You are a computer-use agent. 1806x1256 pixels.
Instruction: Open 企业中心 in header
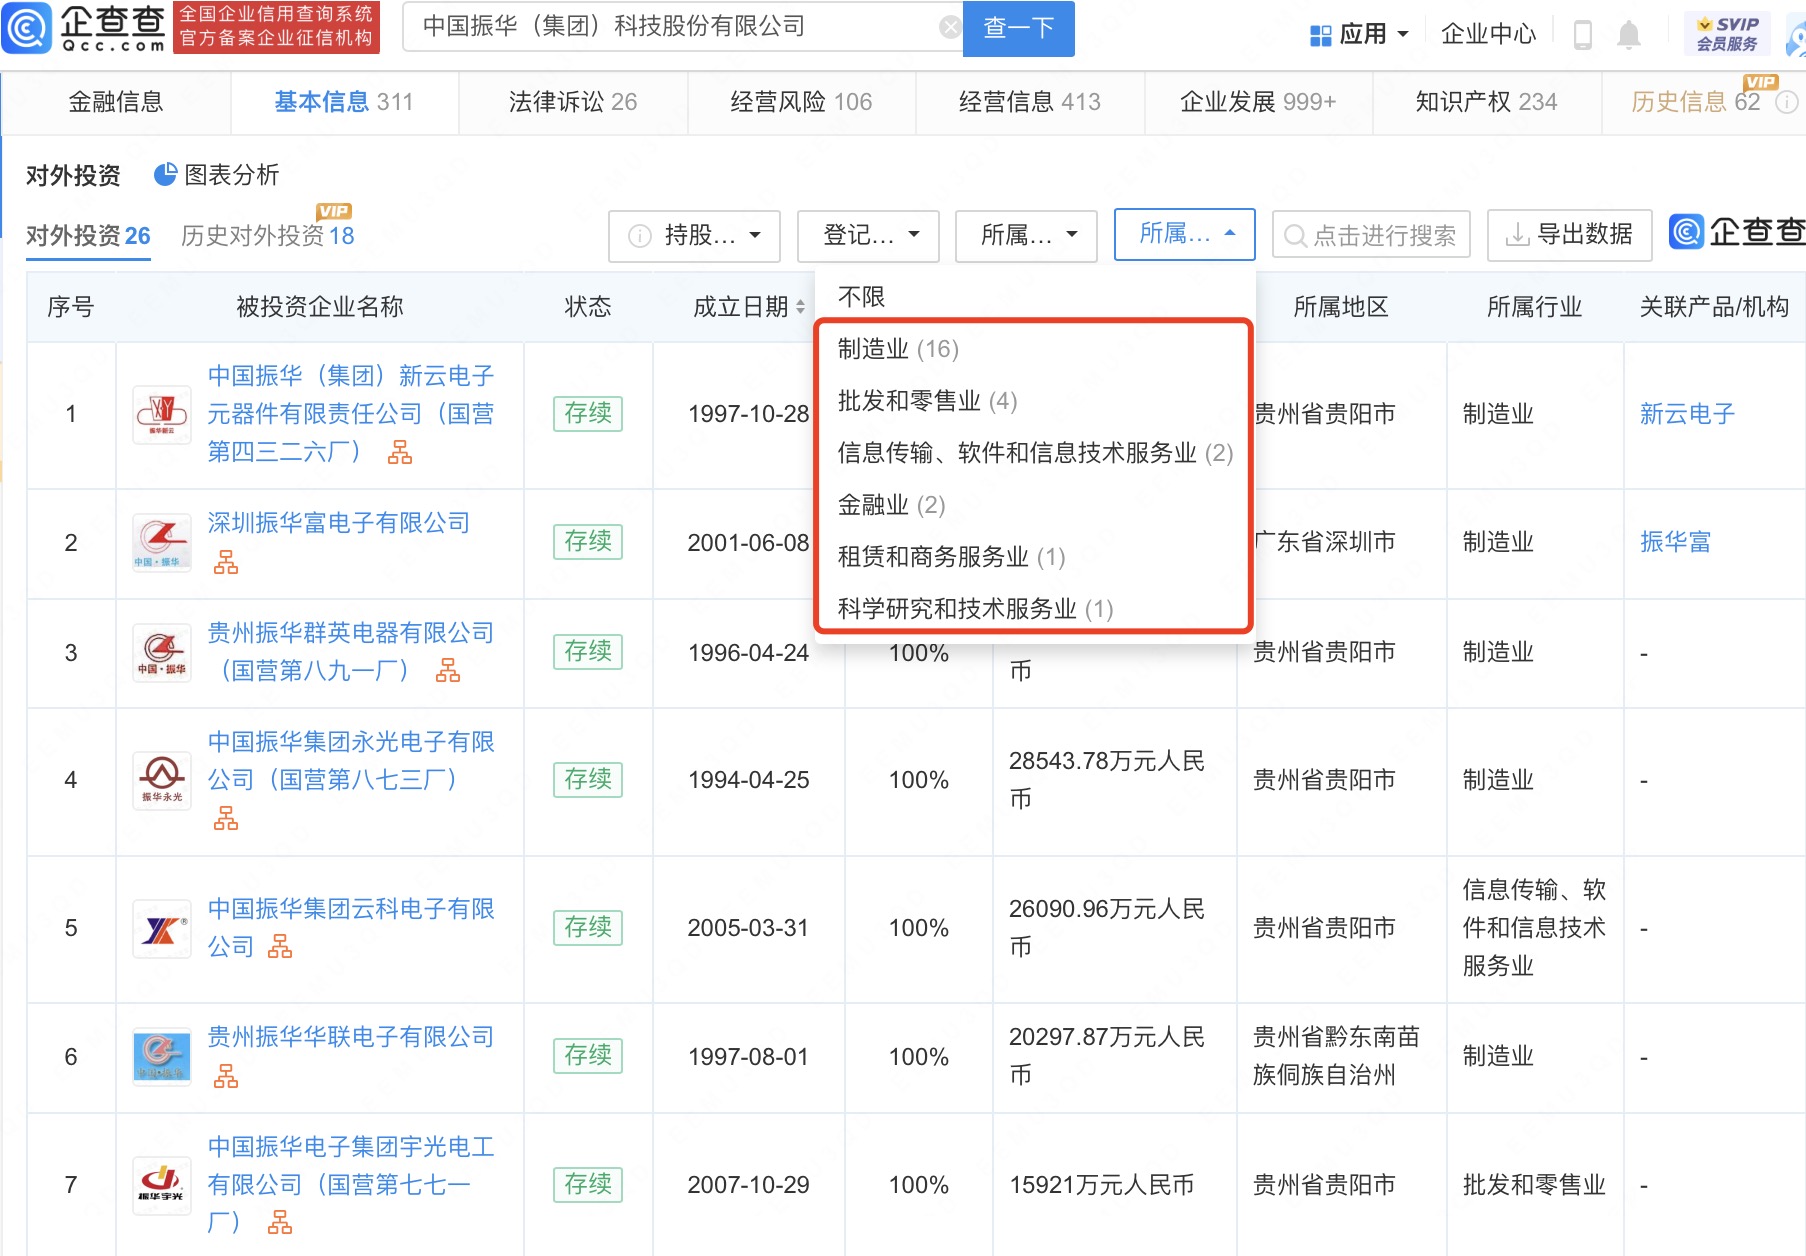pyautogui.click(x=1487, y=35)
